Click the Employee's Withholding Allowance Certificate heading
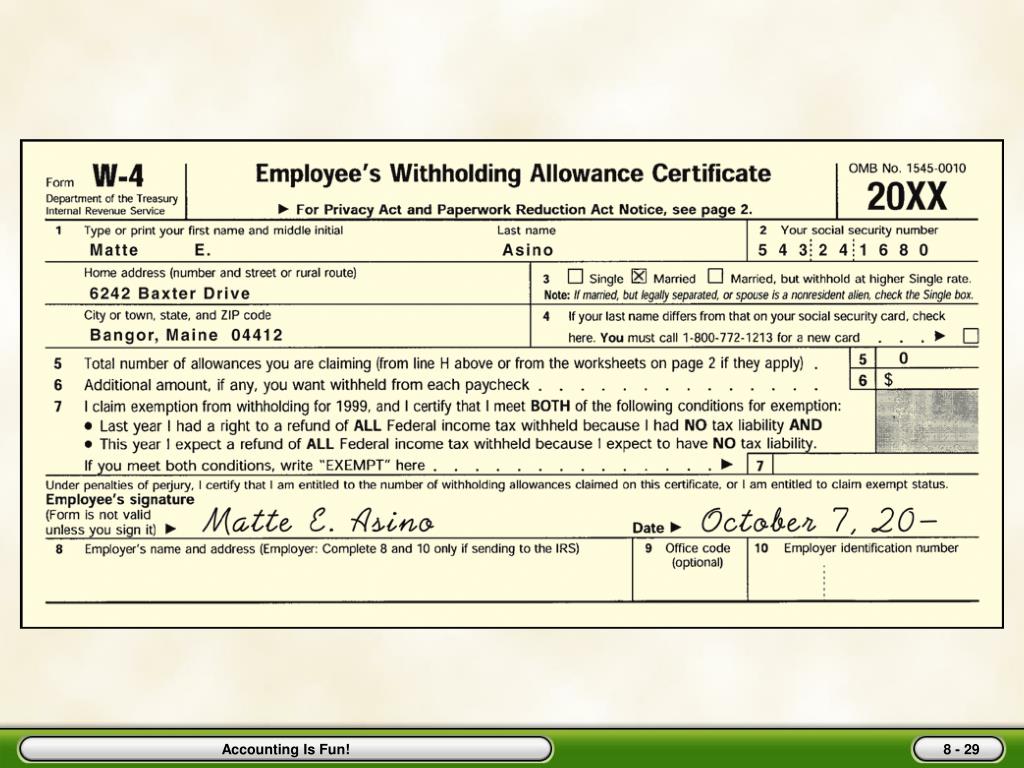 click(513, 174)
